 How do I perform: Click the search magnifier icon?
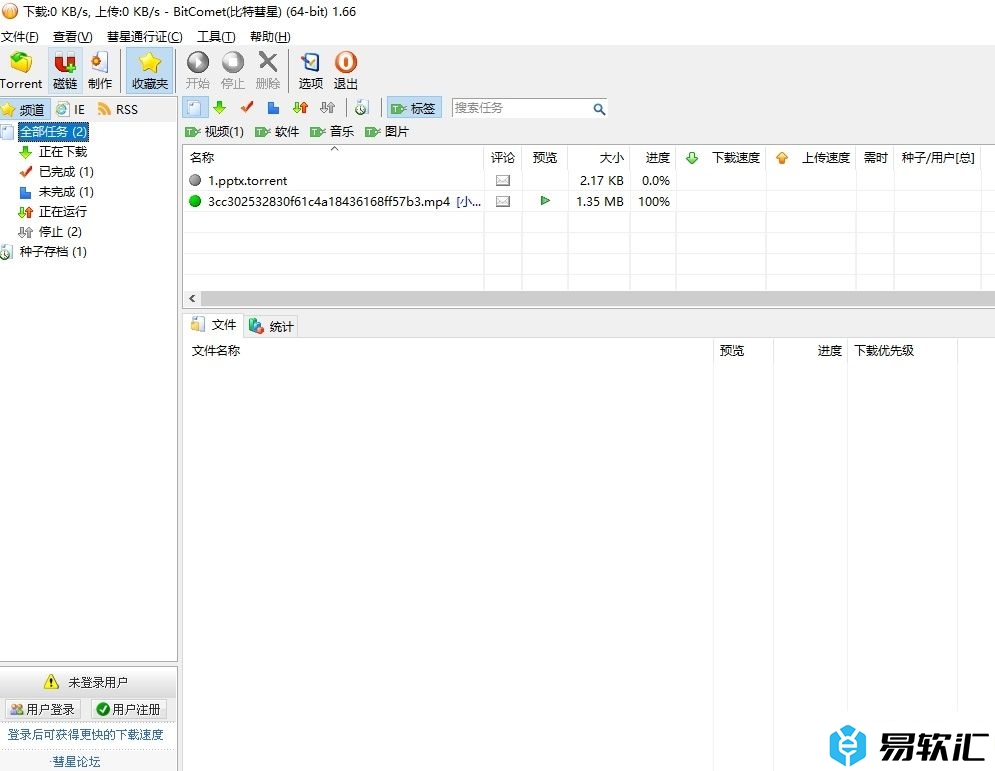coord(599,109)
